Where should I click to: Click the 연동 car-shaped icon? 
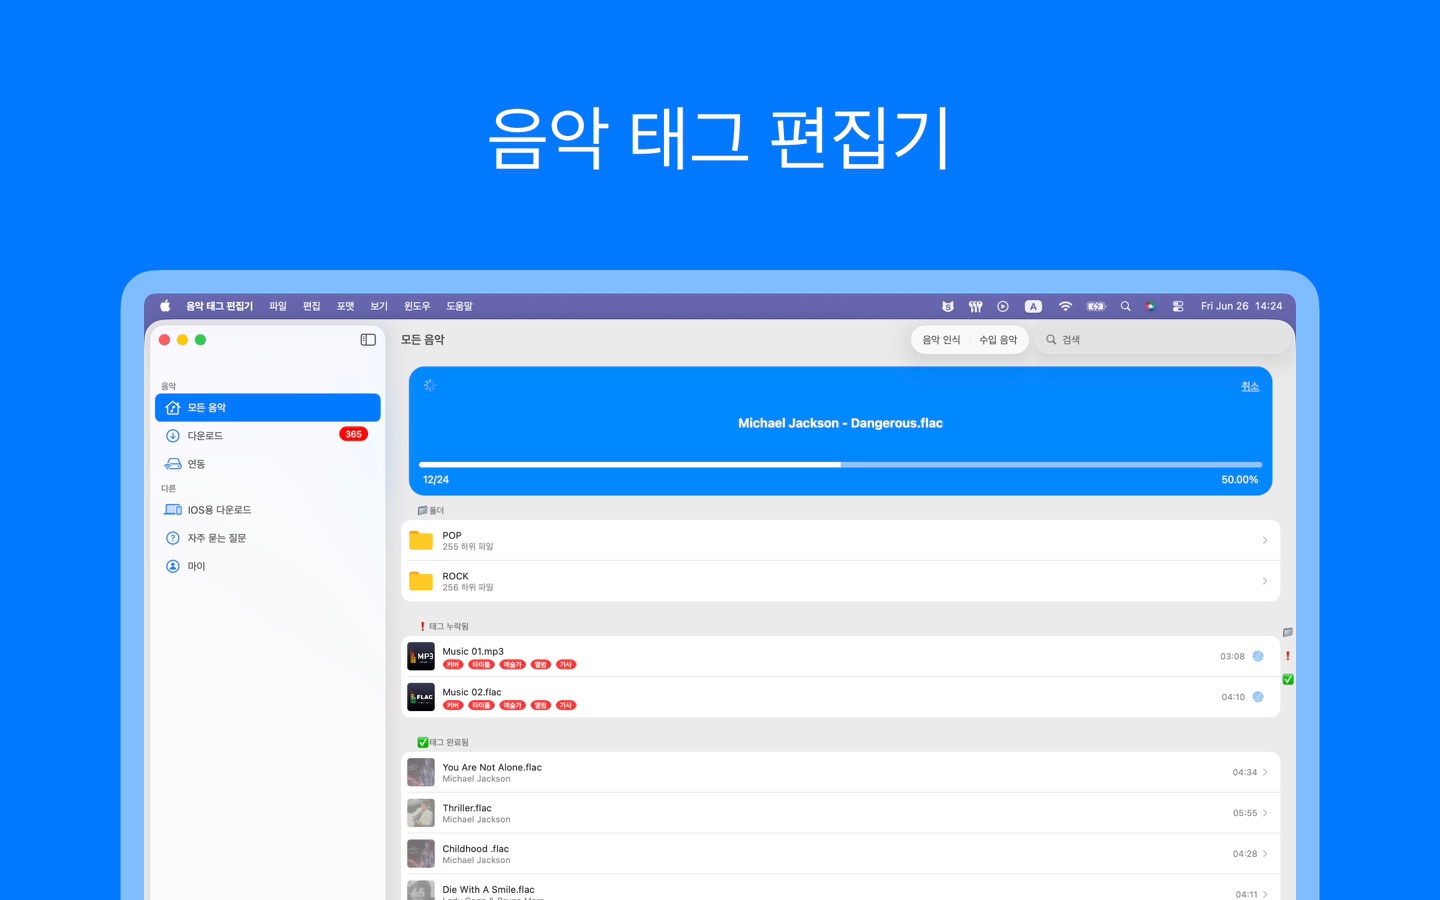click(x=173, y=464)
